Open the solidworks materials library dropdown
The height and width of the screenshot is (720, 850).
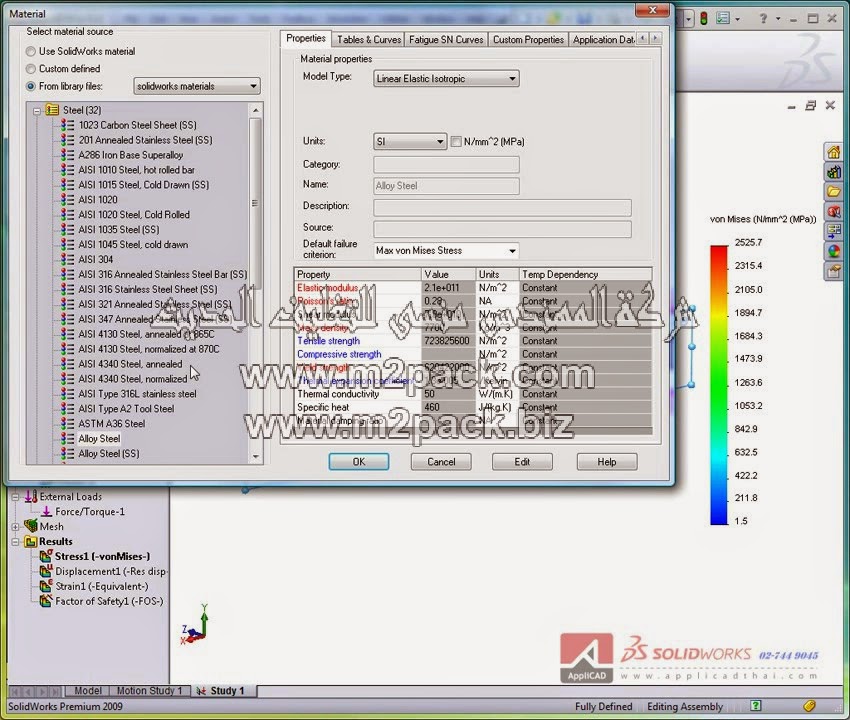click(x=197, y=86)
